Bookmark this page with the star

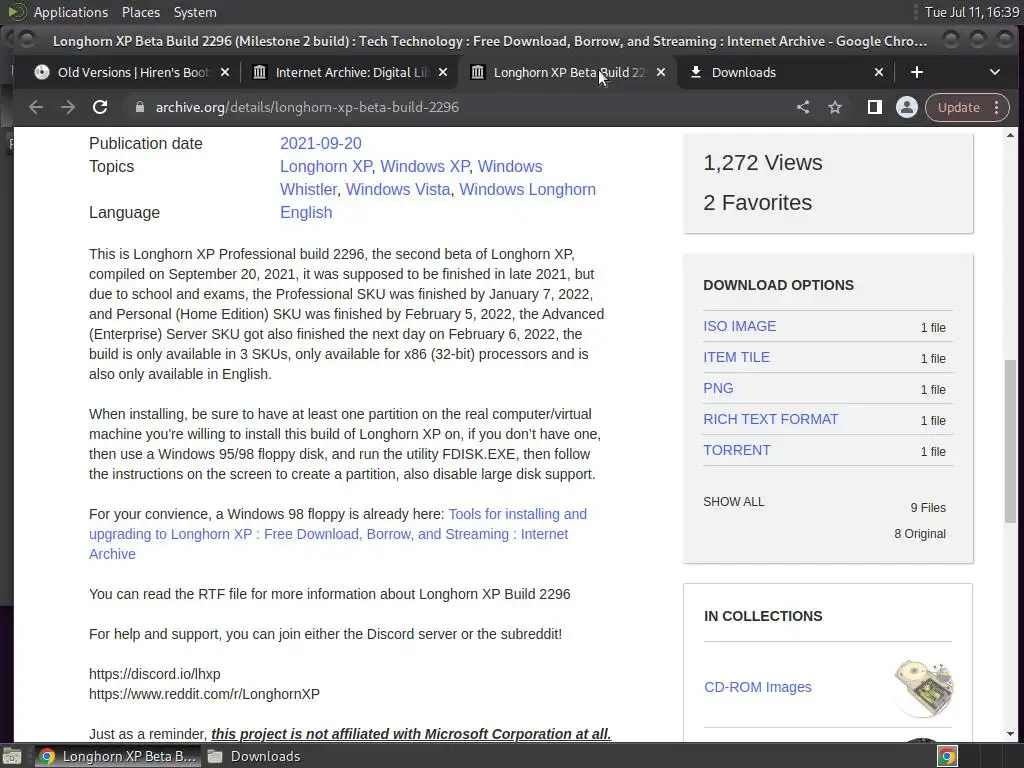pos(835,107)
